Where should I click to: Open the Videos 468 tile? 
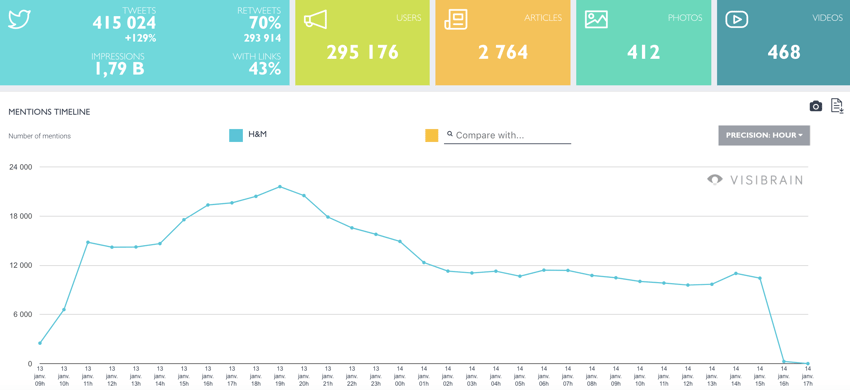click(783, 42)
